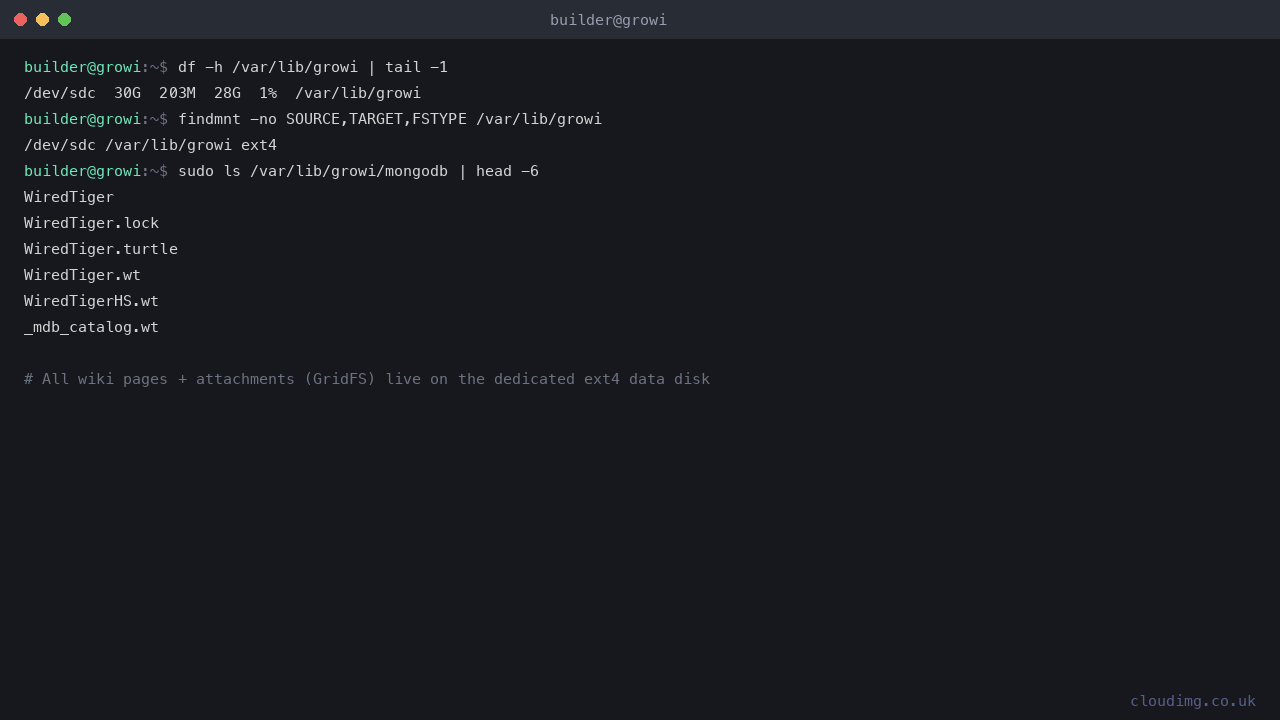This screenshot has width=1280, height=720.
Task: Click the window title builder@growi
Action: pyautogui.click(x=608, y=20)
